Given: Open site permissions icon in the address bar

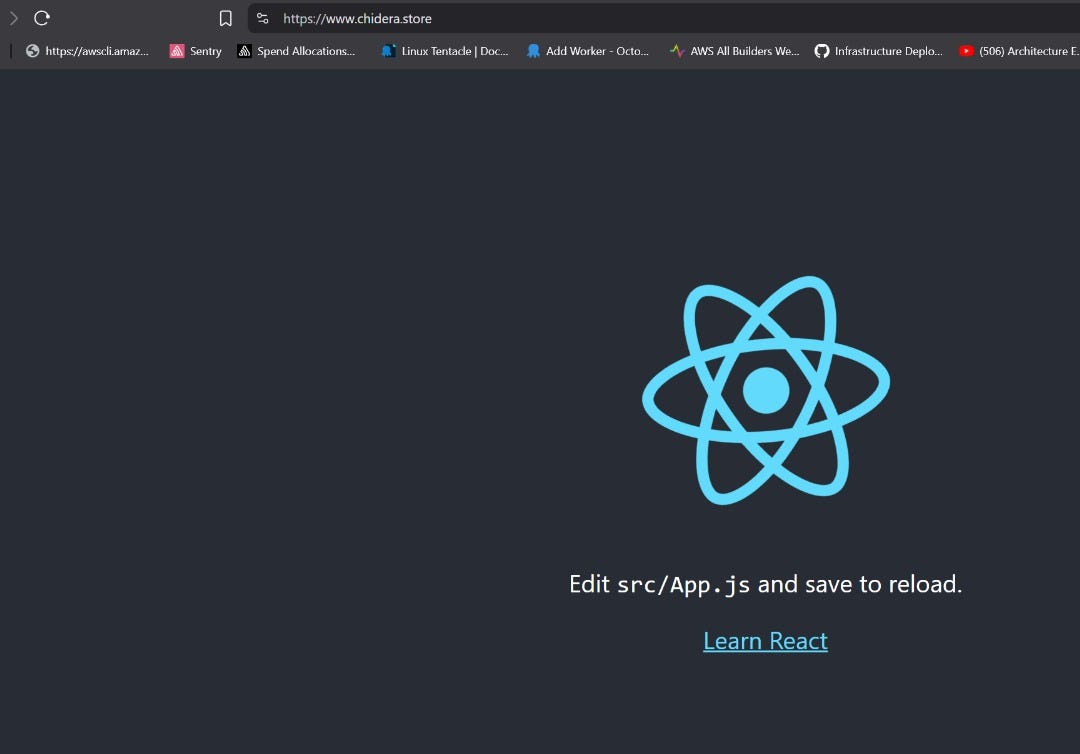Looking at the screenshot, I should pos(261,18).
